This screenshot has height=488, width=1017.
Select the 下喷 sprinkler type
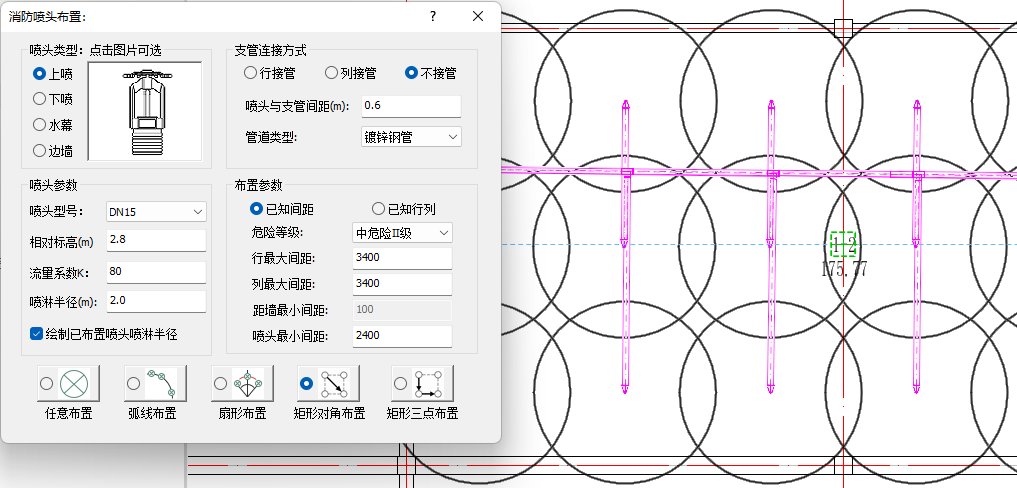tap(40, 99)
